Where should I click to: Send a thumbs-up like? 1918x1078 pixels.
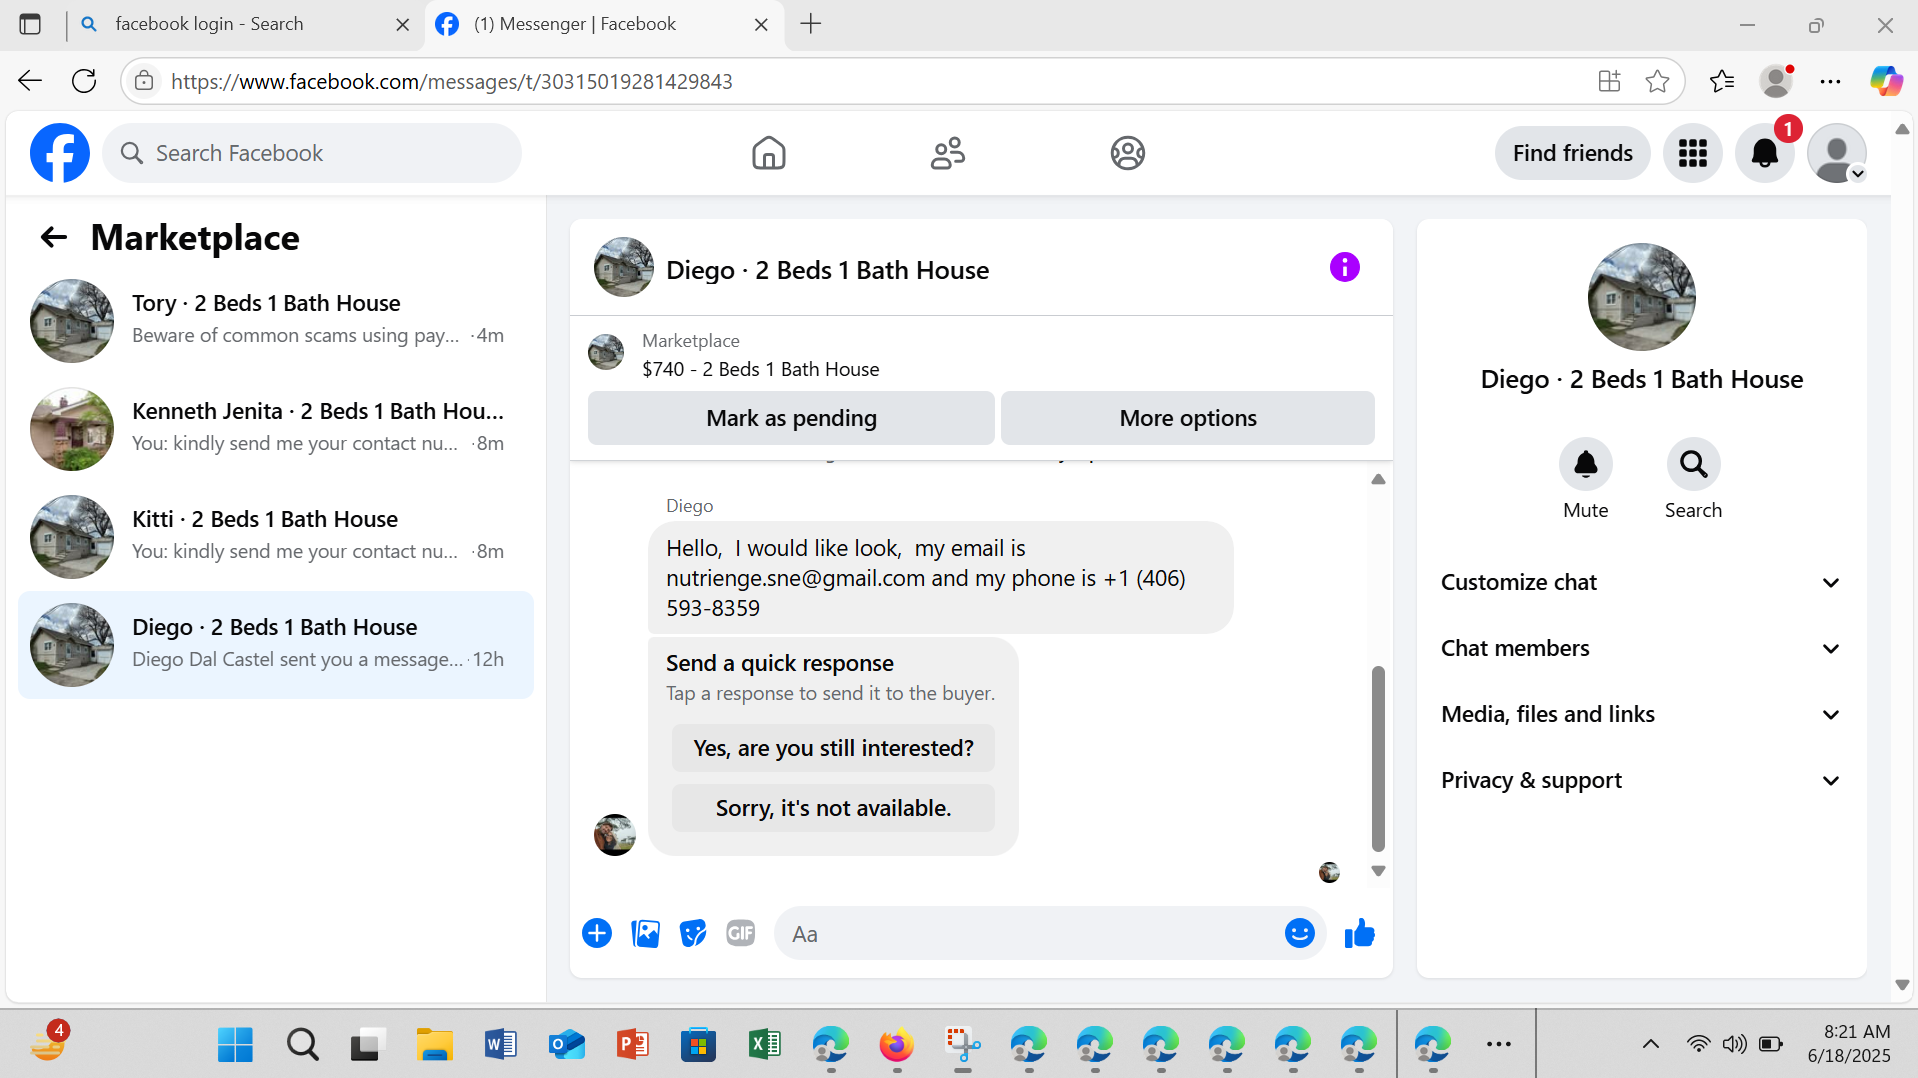[1359, 933]
